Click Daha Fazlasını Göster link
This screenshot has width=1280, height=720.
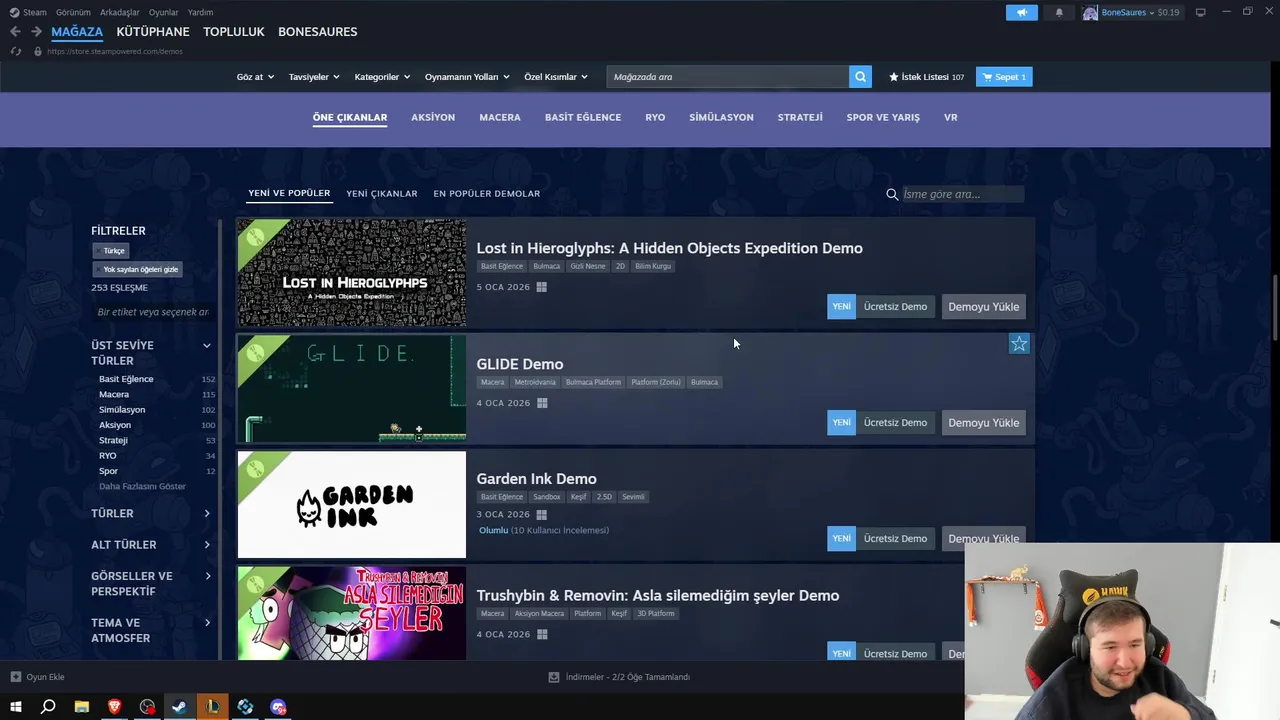coord(142,486)
